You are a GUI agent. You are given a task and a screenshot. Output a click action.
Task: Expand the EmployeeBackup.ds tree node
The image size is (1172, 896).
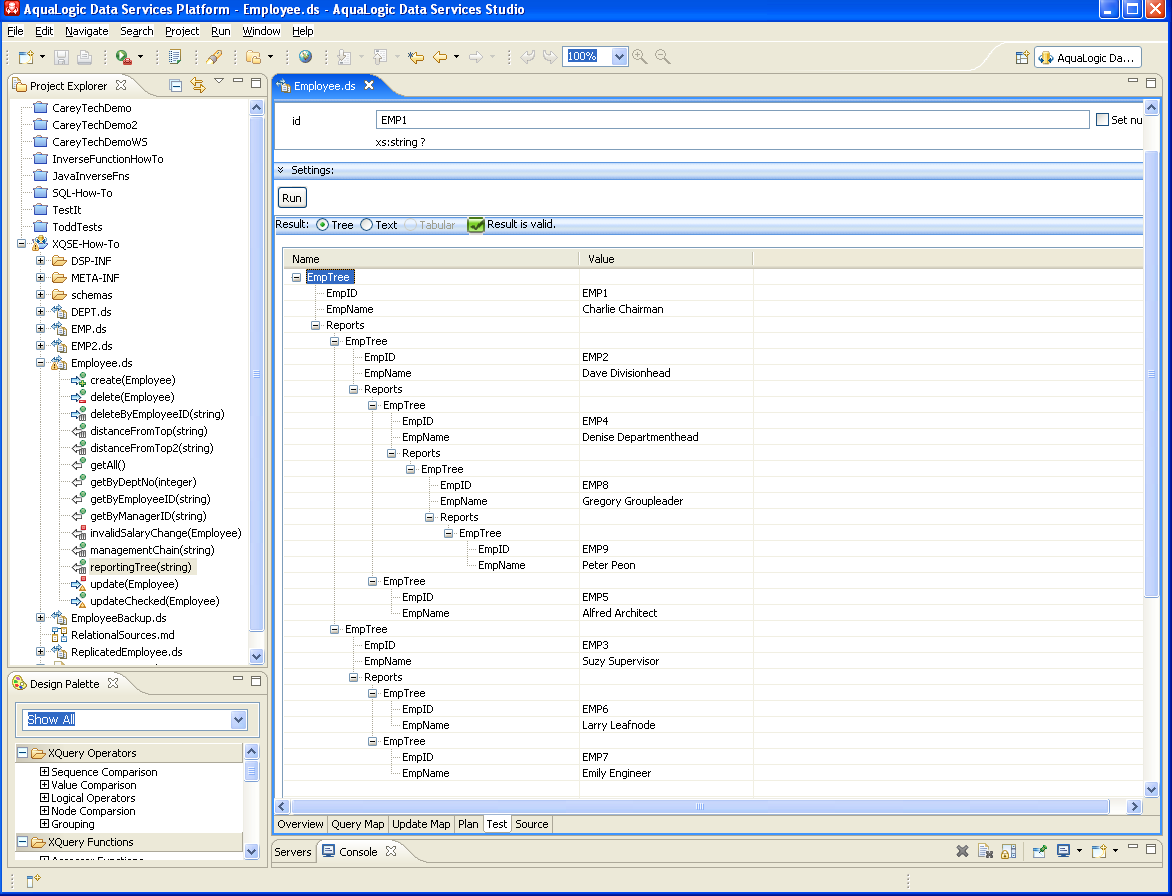click(x=41, y=618)
